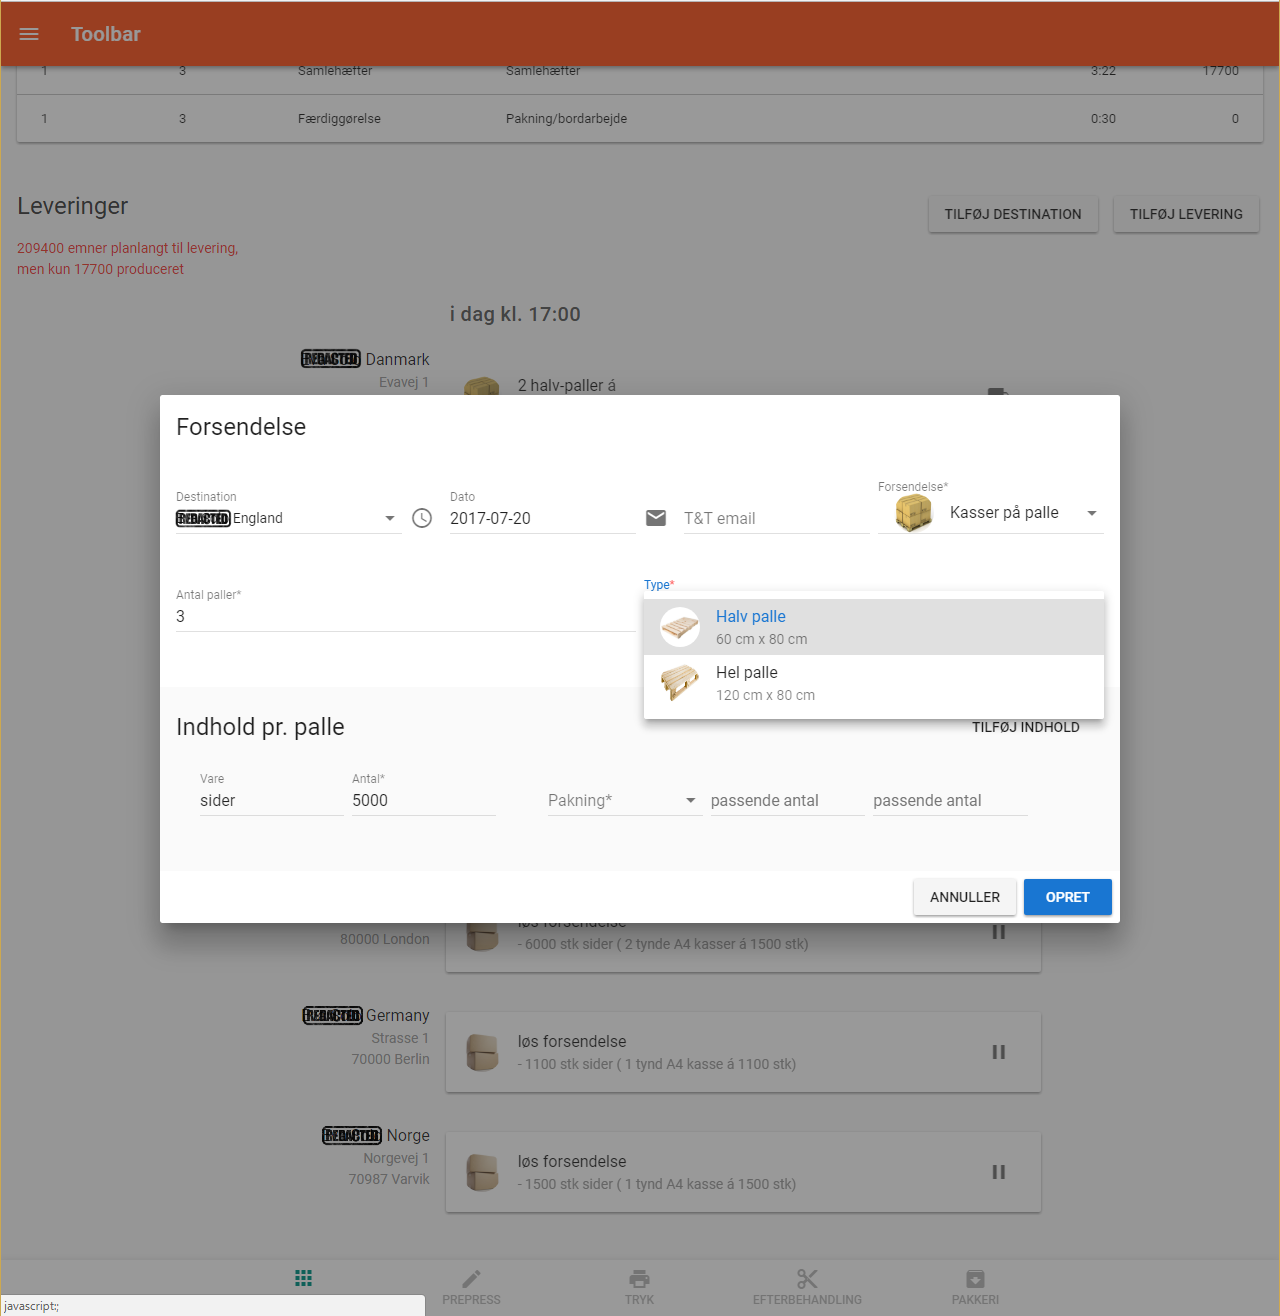Click the Halv palle pallet image

[x=680, y=627]
